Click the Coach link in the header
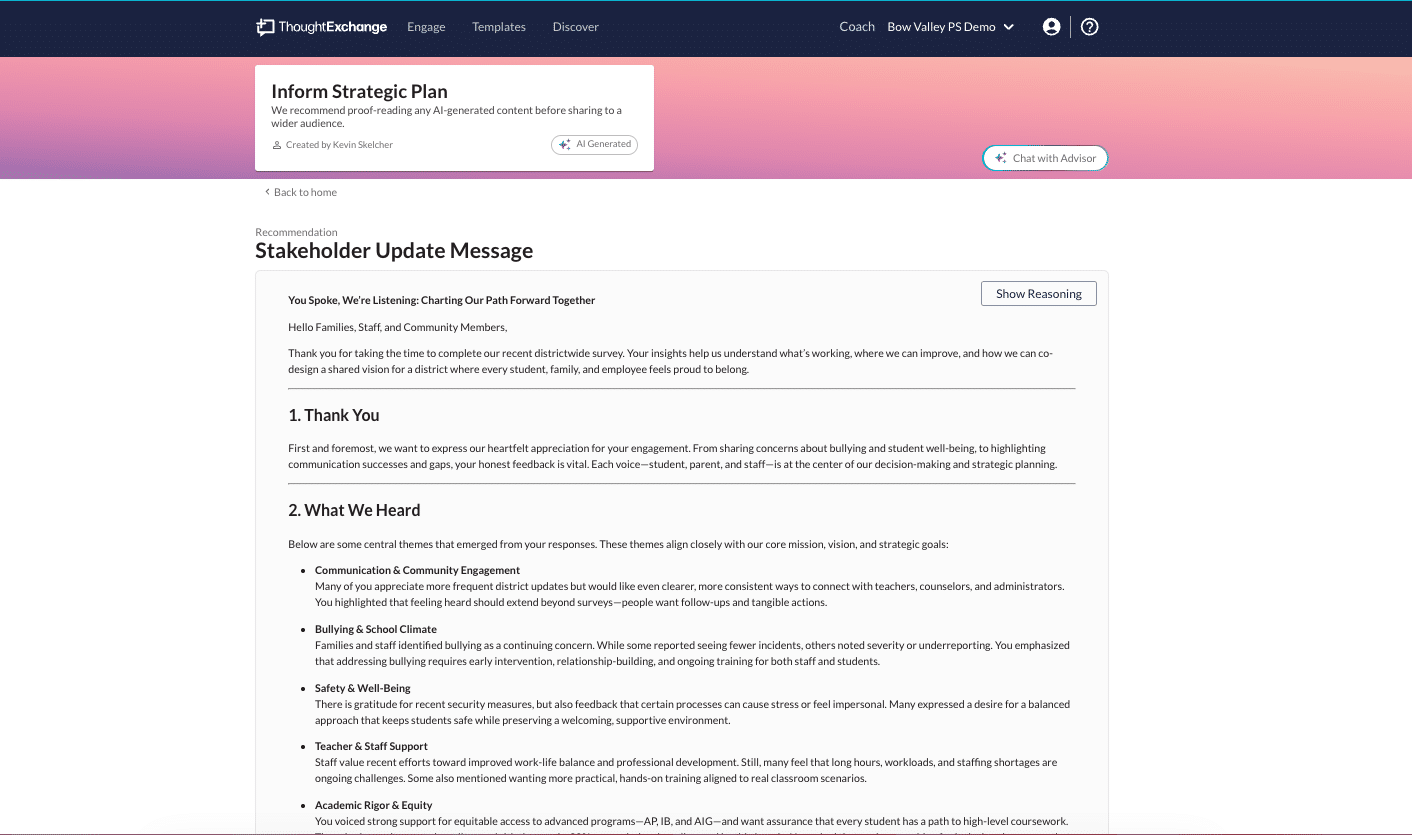Image resolution: width=1412 pixels, height=835 pixels. pyautogui.click(x=857, y=27)
